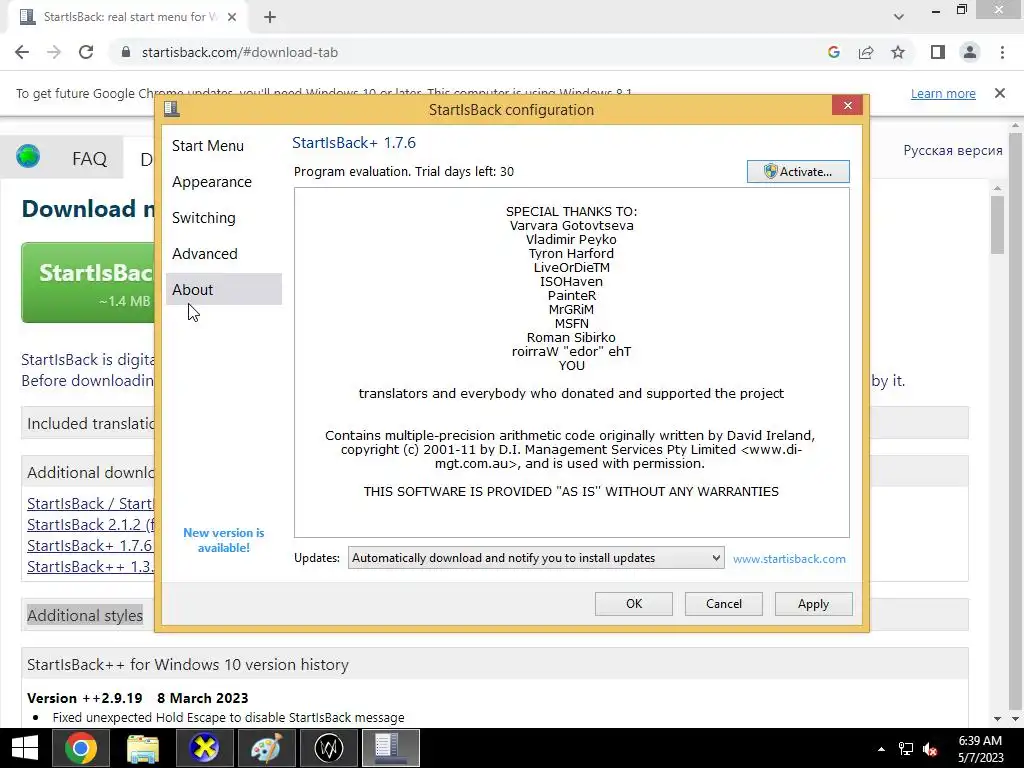
Task: Open the Switching section
Action: pyautogui.click(x=204, y=217)
